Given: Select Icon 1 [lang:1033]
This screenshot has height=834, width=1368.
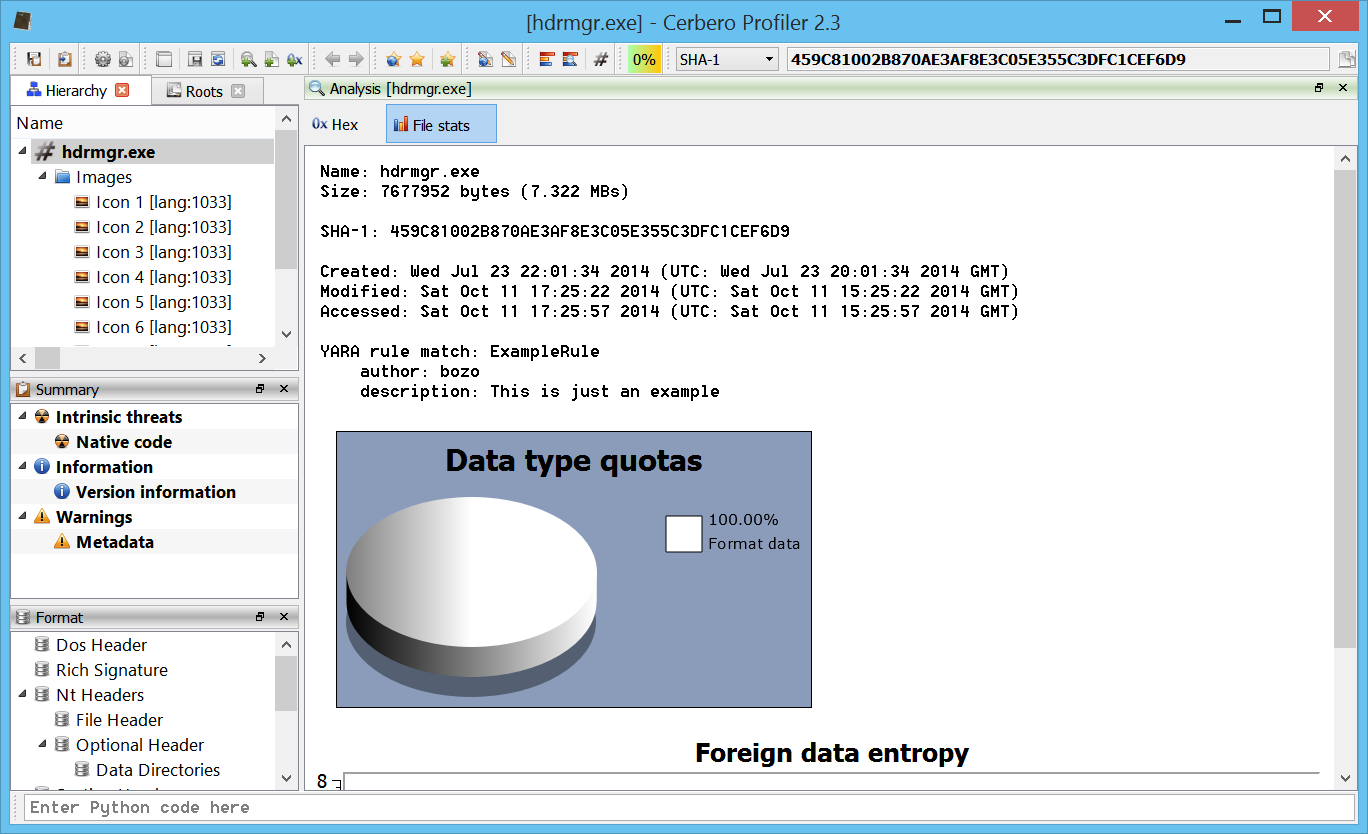Looking at the screenshot, I should click(164, 202).
